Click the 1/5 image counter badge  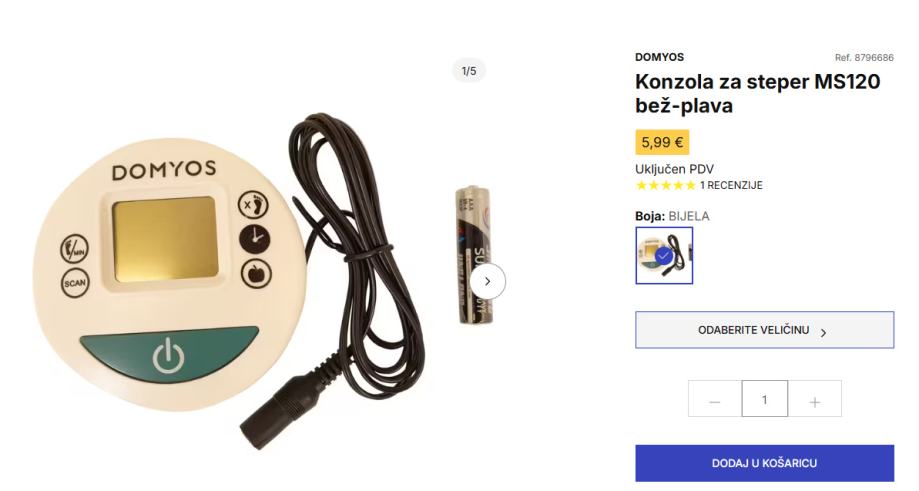point(469,71)
